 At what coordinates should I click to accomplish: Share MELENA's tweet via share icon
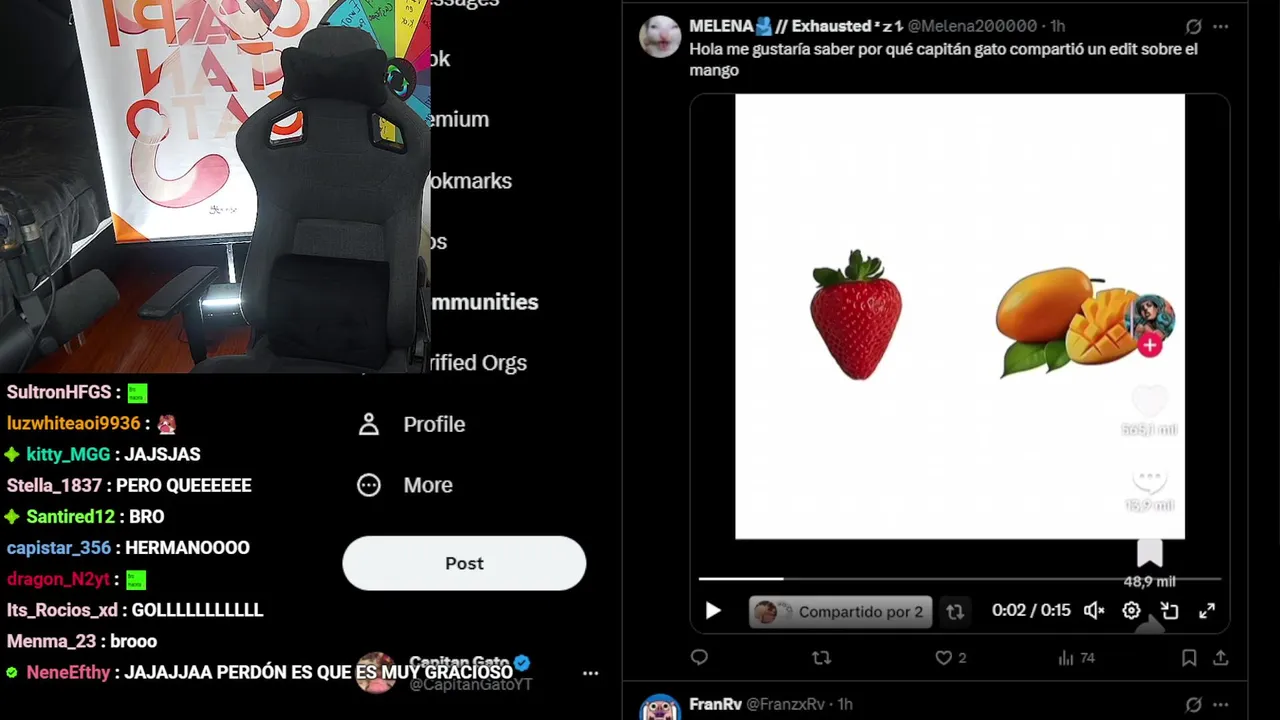[x=1221, y=657]
